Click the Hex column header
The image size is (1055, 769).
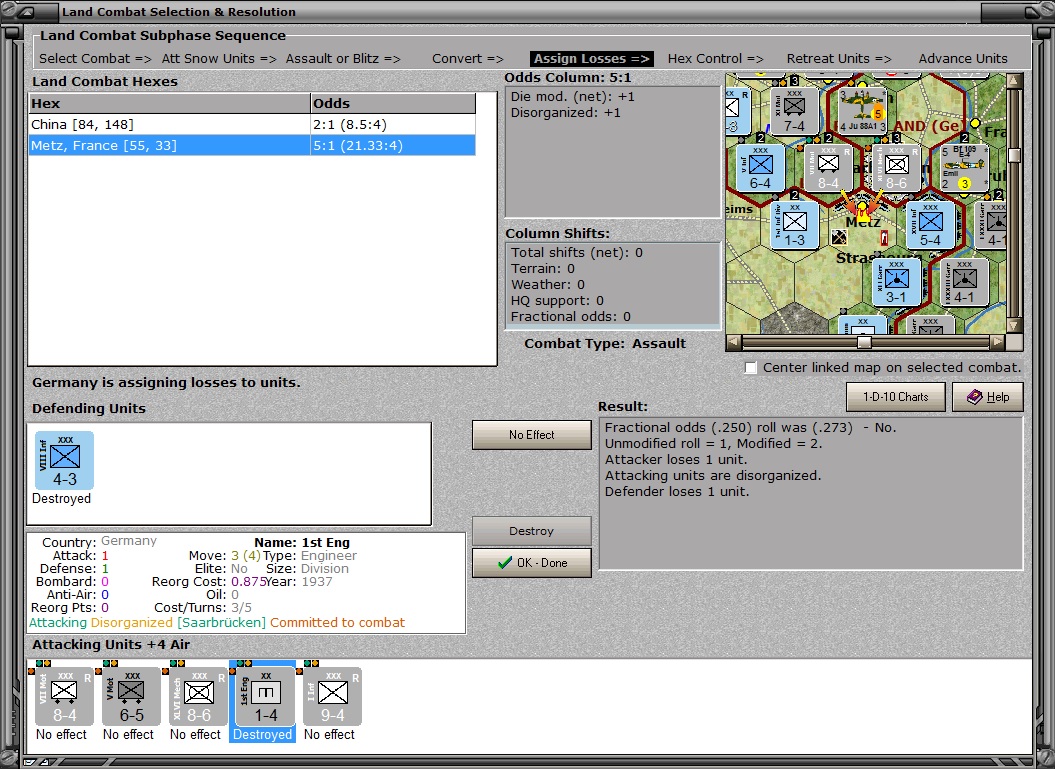(x=170, y=104)
